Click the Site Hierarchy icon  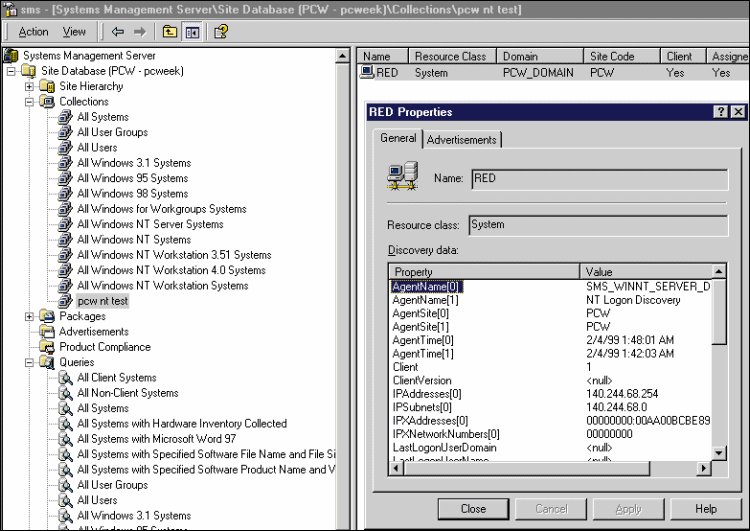(47, 86)
